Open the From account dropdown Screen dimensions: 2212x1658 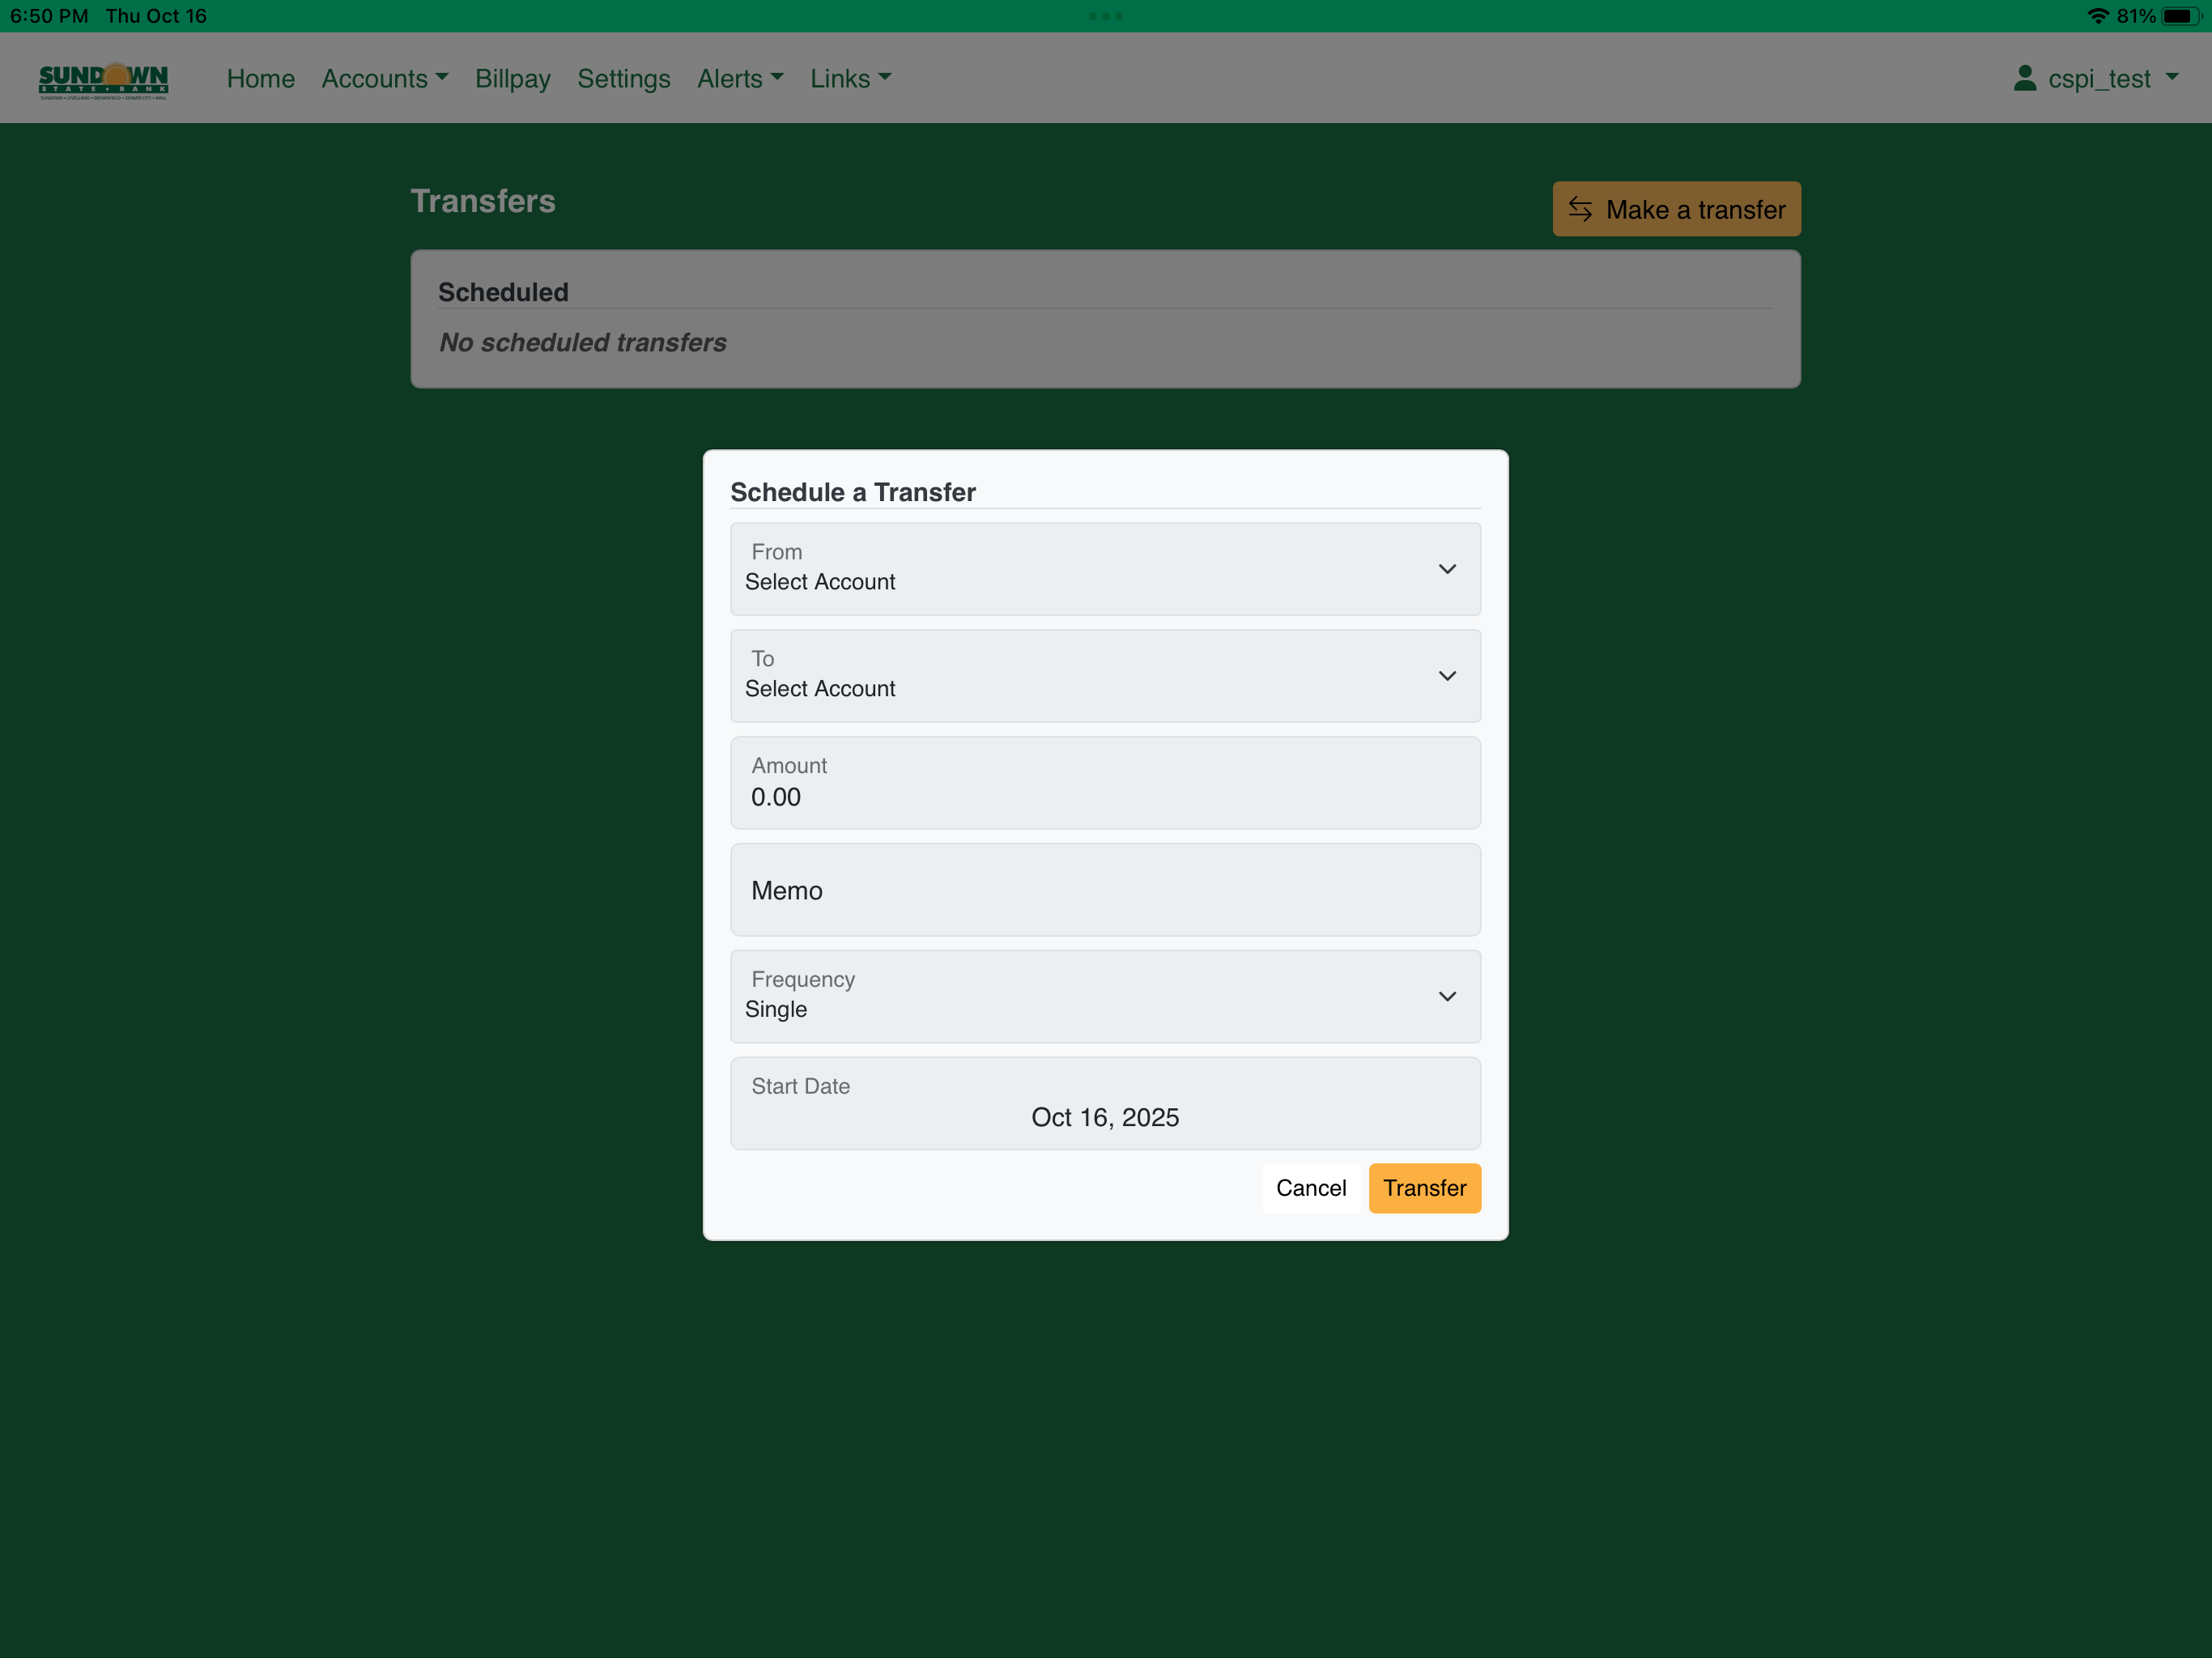(1105, 569)
